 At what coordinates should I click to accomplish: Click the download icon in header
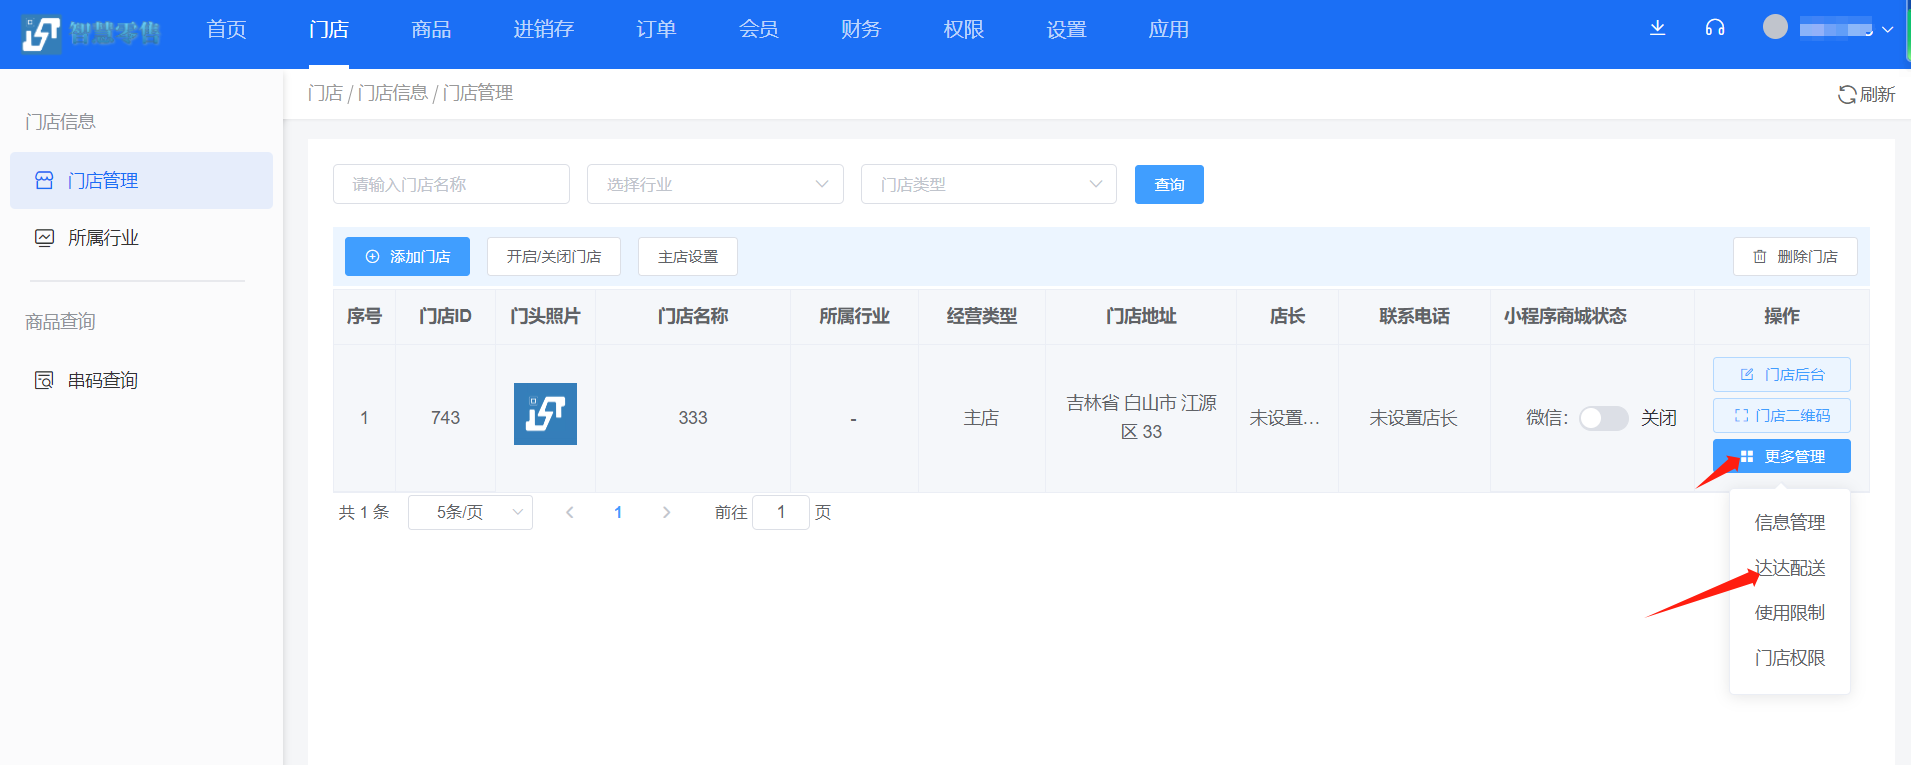pos(1657,28)
